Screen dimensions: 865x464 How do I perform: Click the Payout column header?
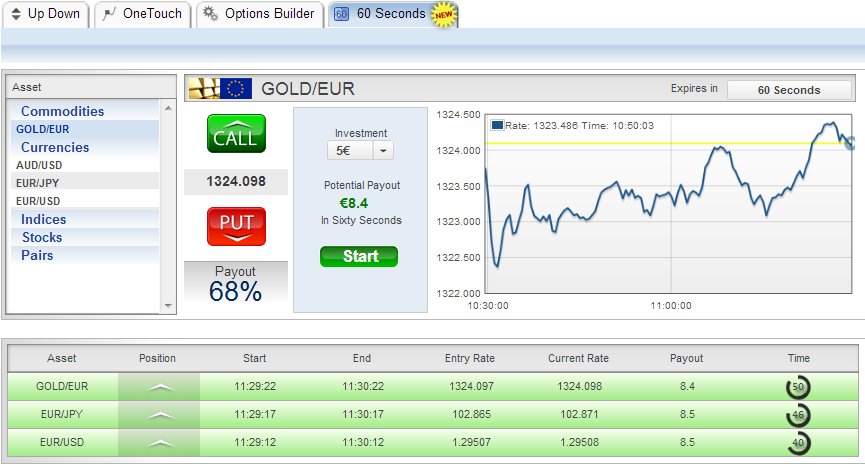pos(686,358)
